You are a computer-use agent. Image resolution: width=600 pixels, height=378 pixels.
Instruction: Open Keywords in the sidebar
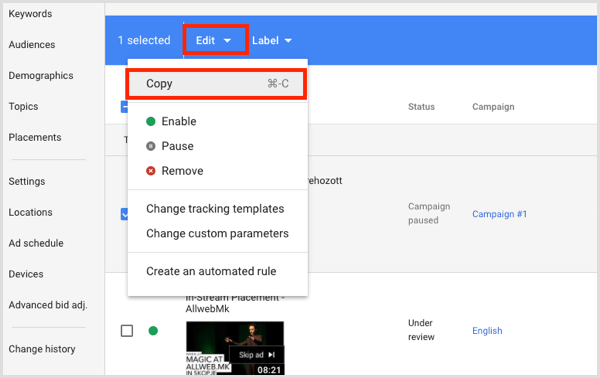[30, 14]
